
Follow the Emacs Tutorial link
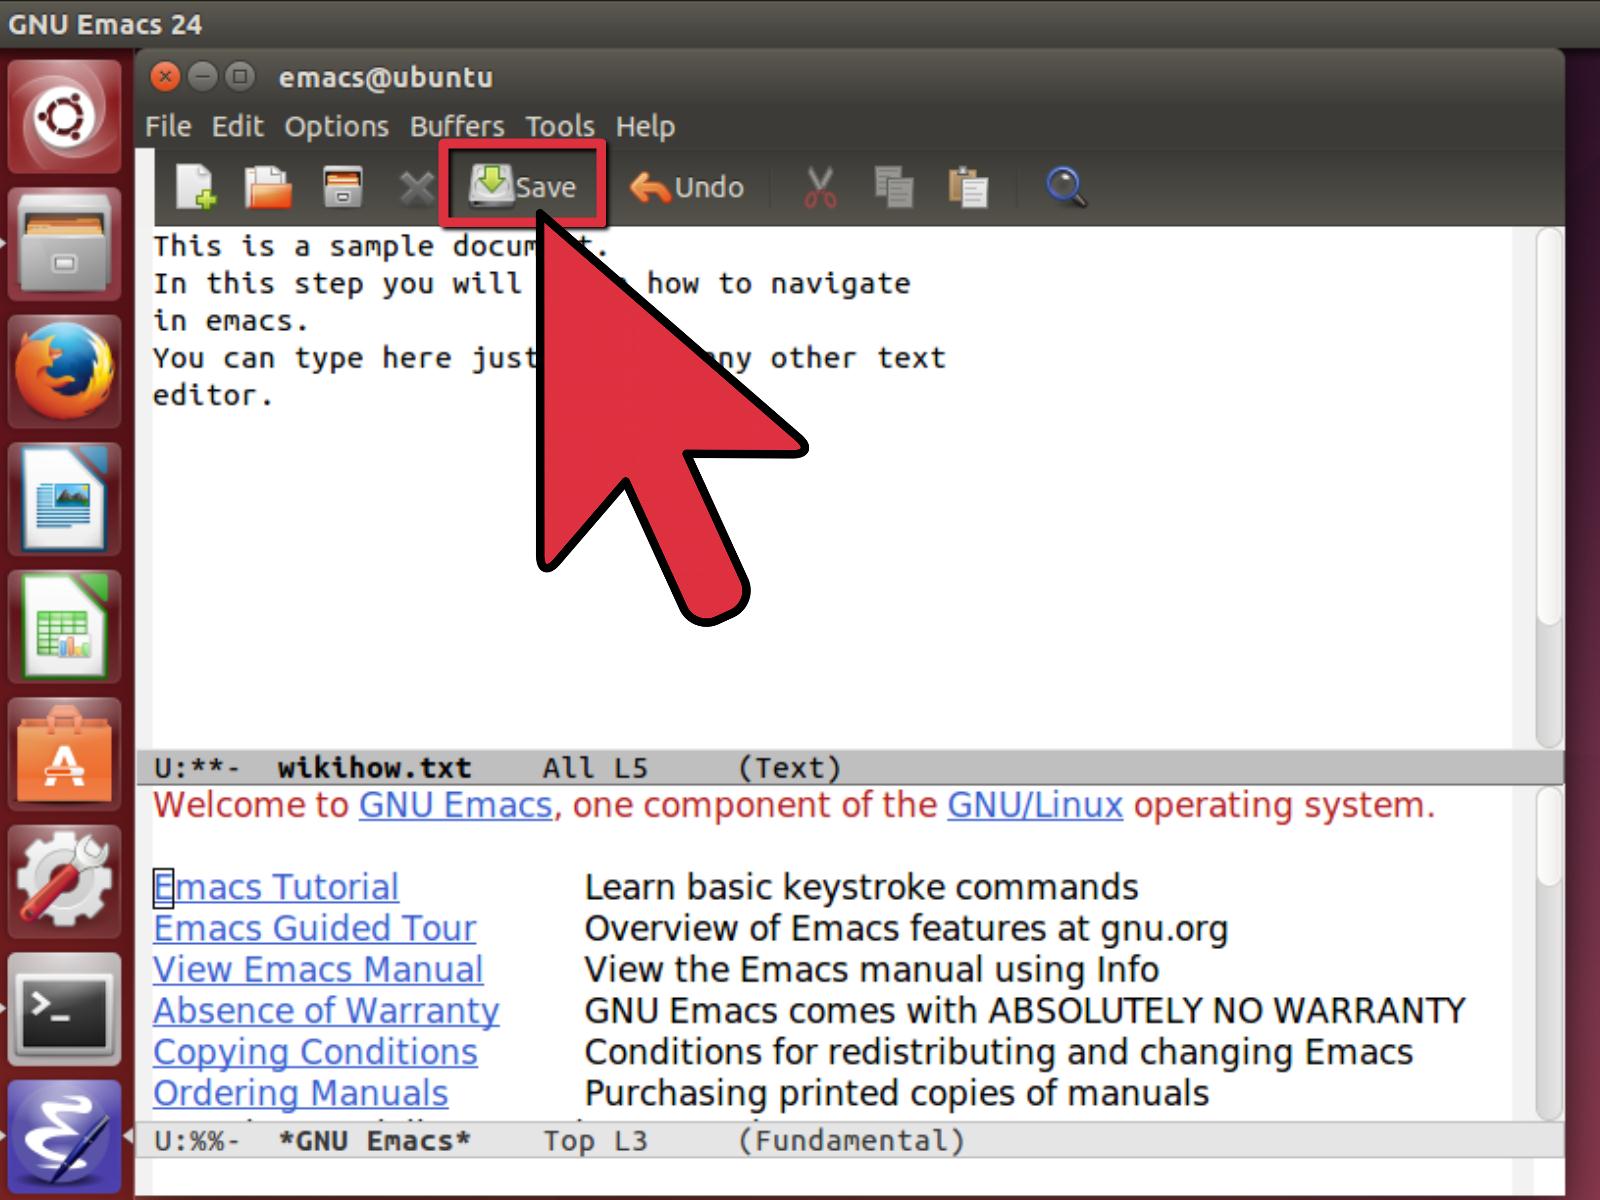tap(274, 886)
